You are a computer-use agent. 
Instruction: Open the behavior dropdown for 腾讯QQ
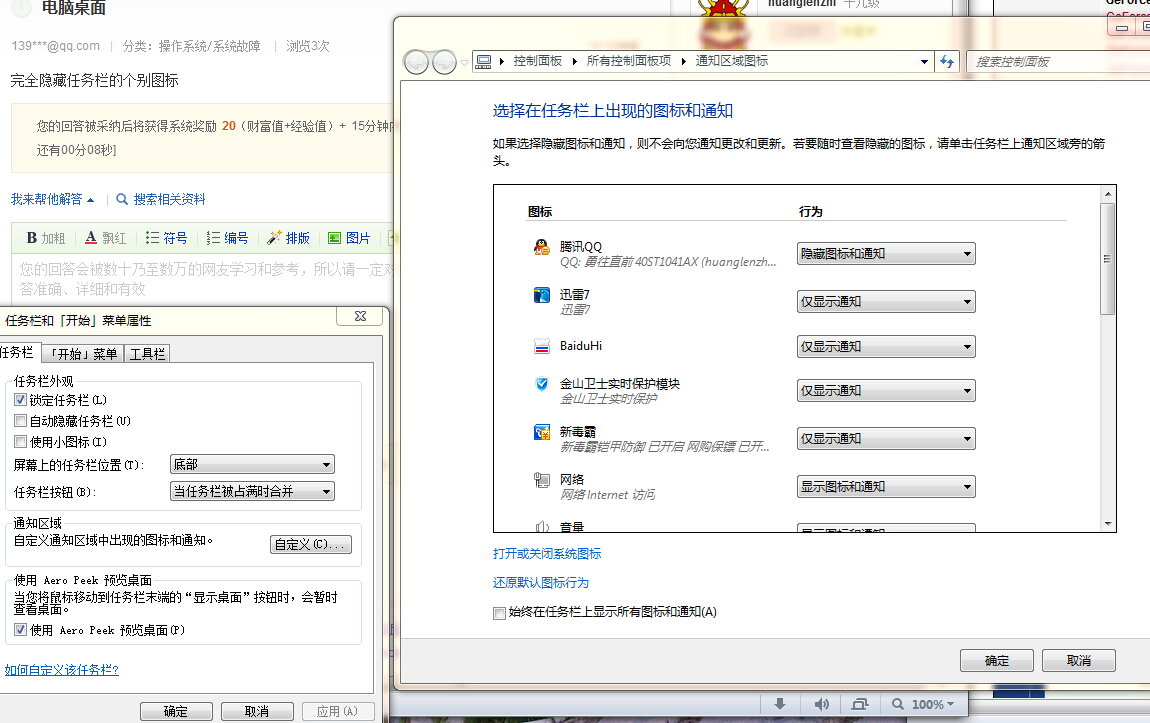[x=886, y=254]
